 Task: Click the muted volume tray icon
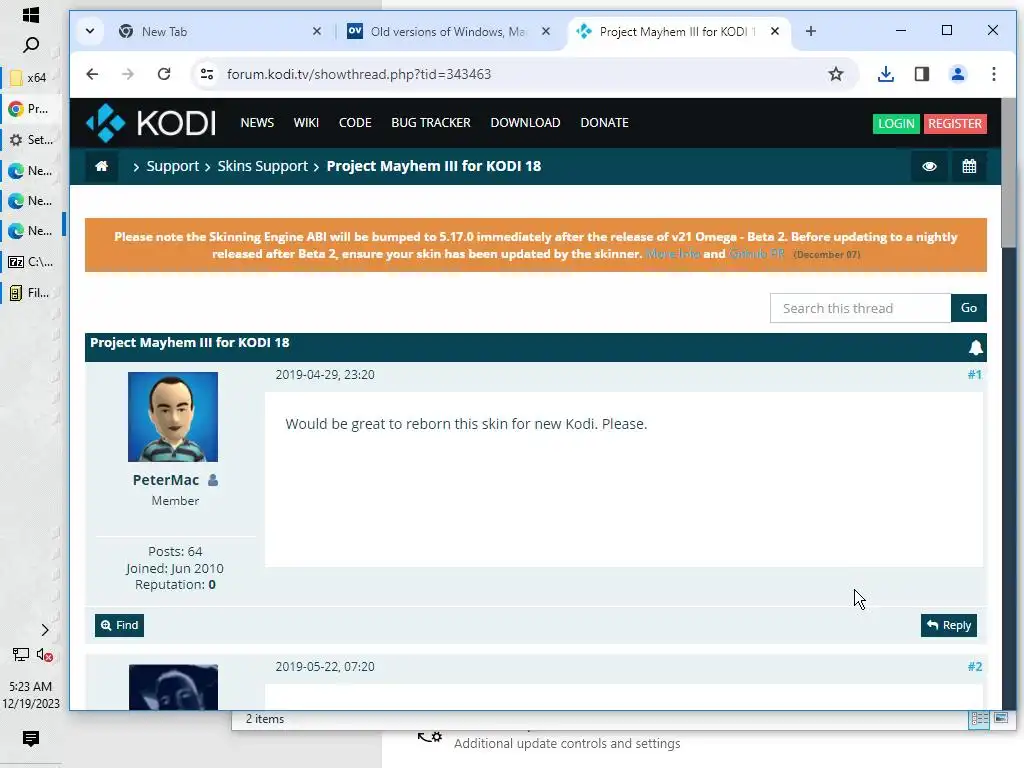coord(44,654)
